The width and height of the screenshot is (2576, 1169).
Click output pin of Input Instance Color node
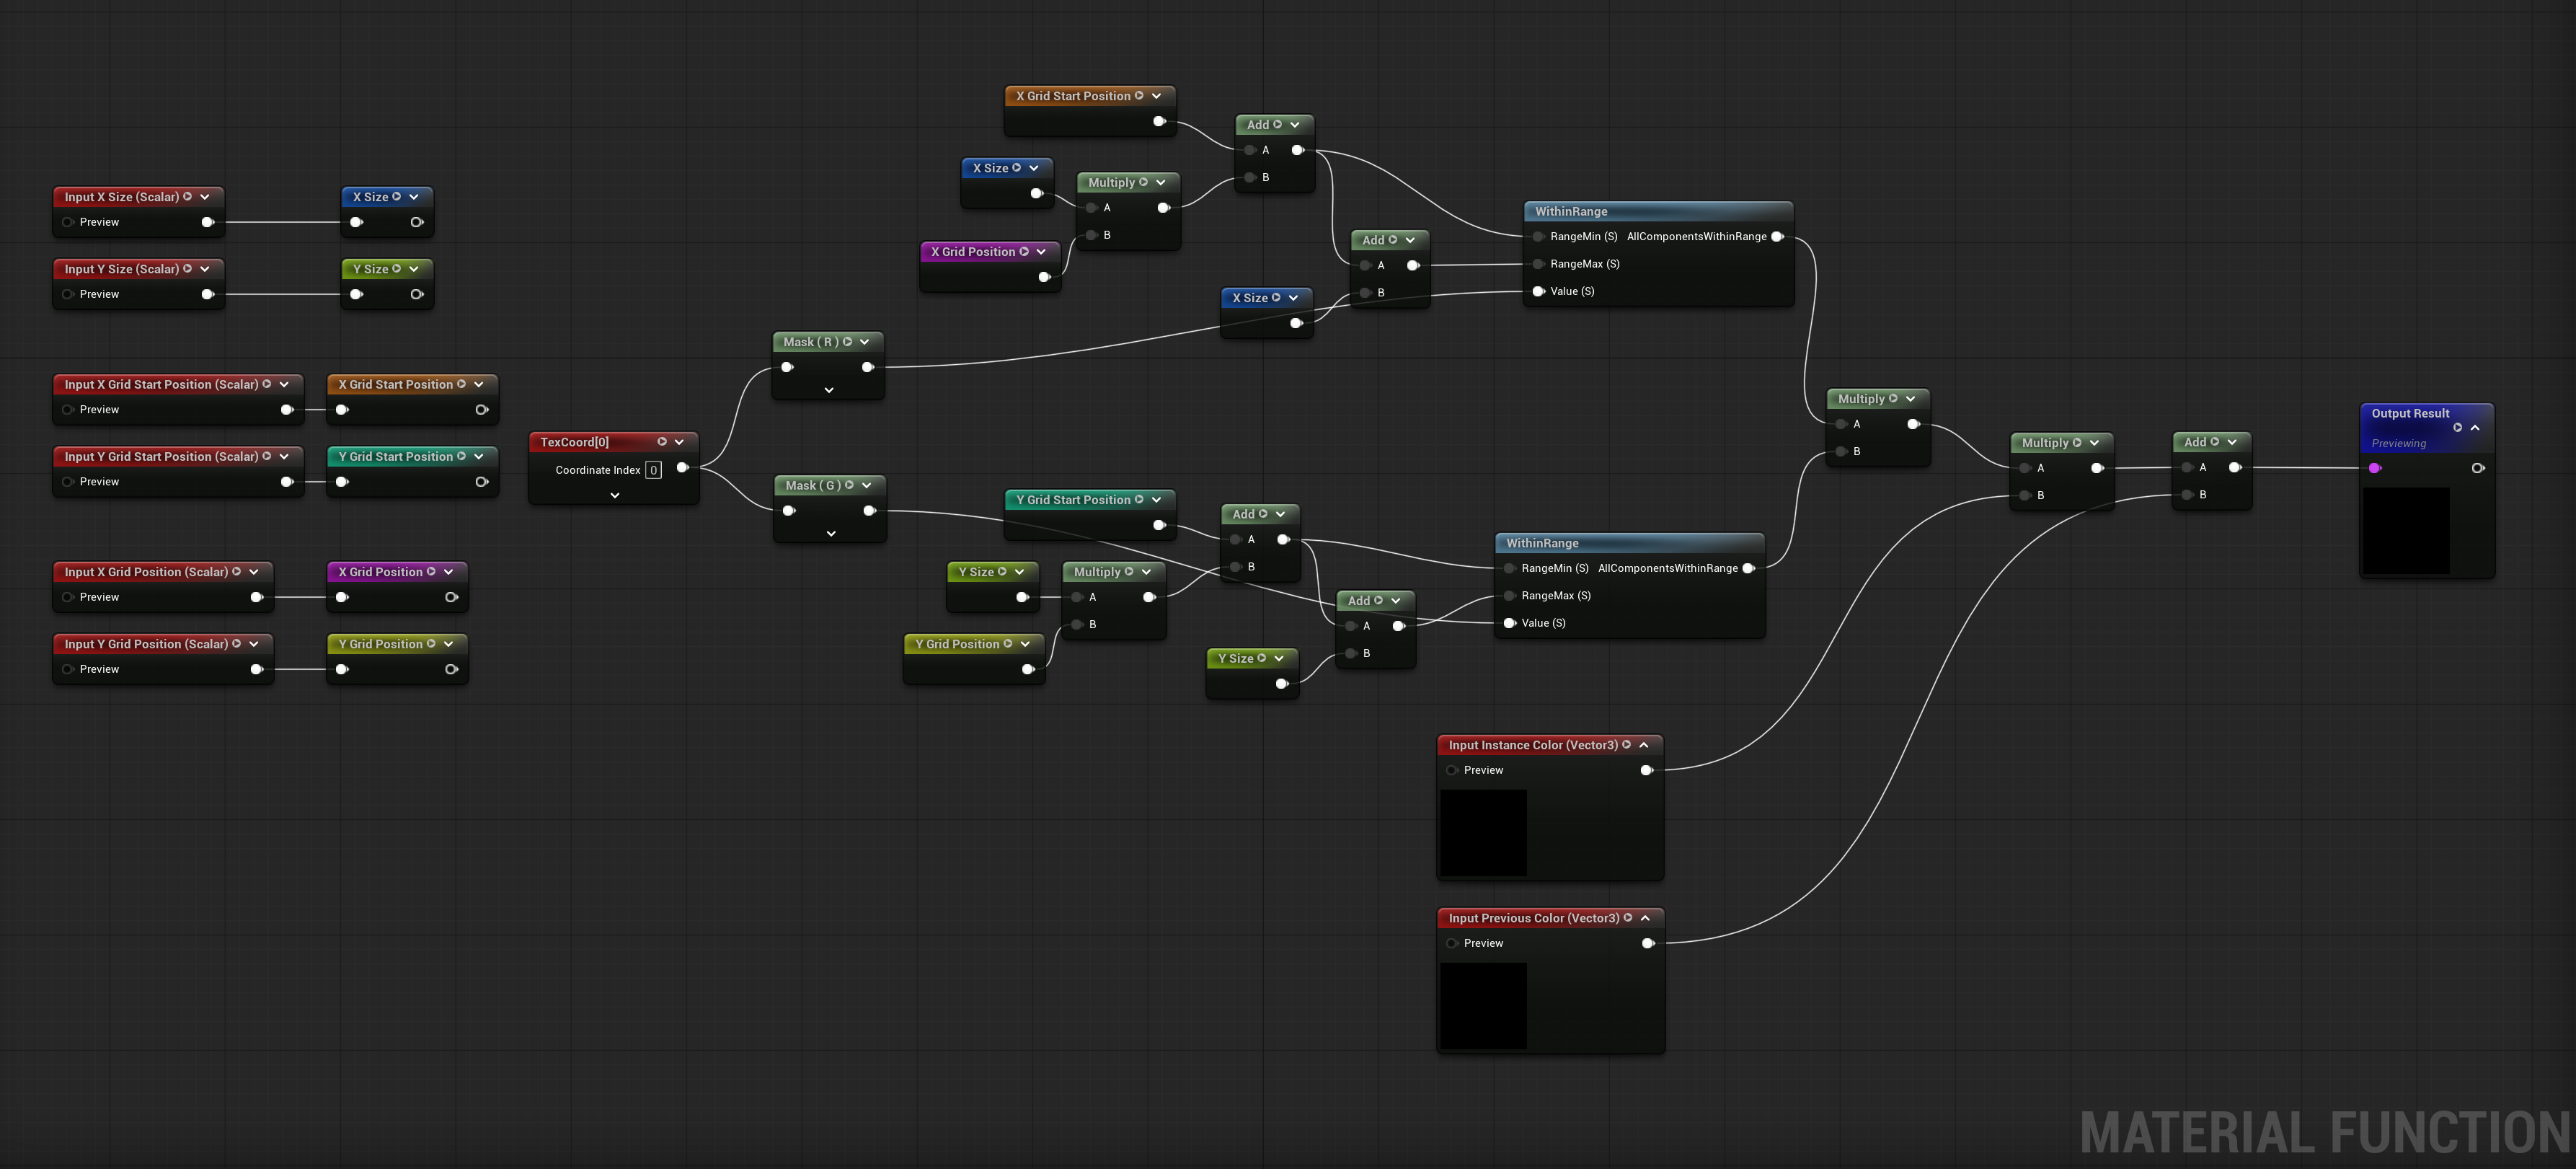coord(1646,770)
